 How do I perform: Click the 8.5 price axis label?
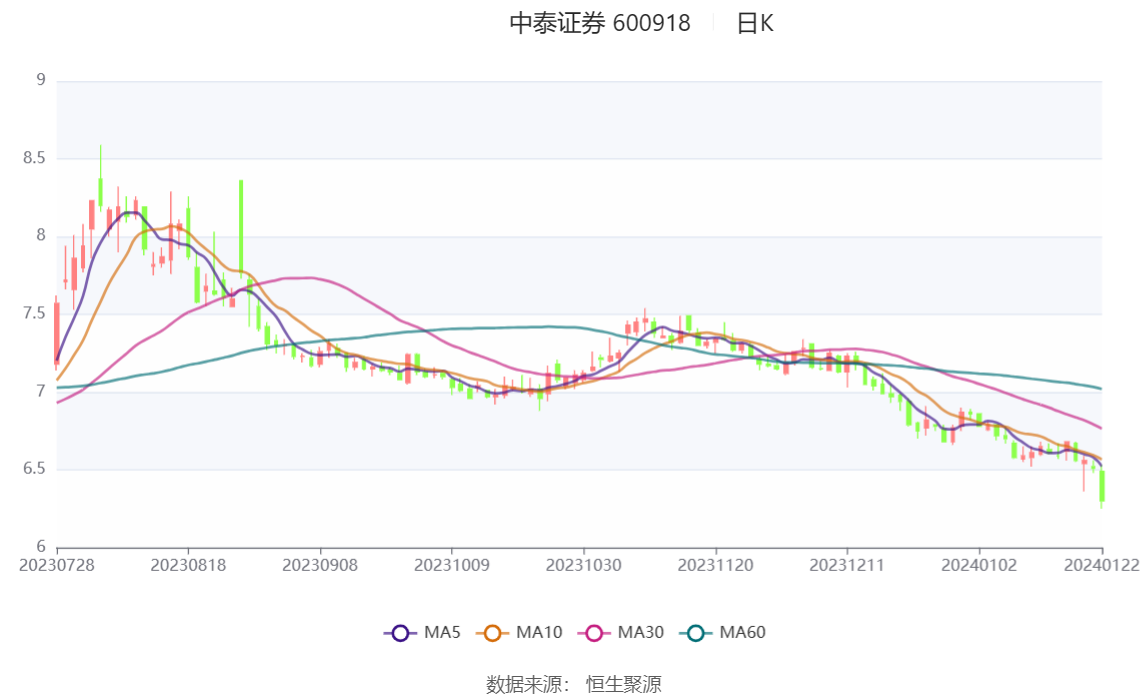(x=34, y=157)
